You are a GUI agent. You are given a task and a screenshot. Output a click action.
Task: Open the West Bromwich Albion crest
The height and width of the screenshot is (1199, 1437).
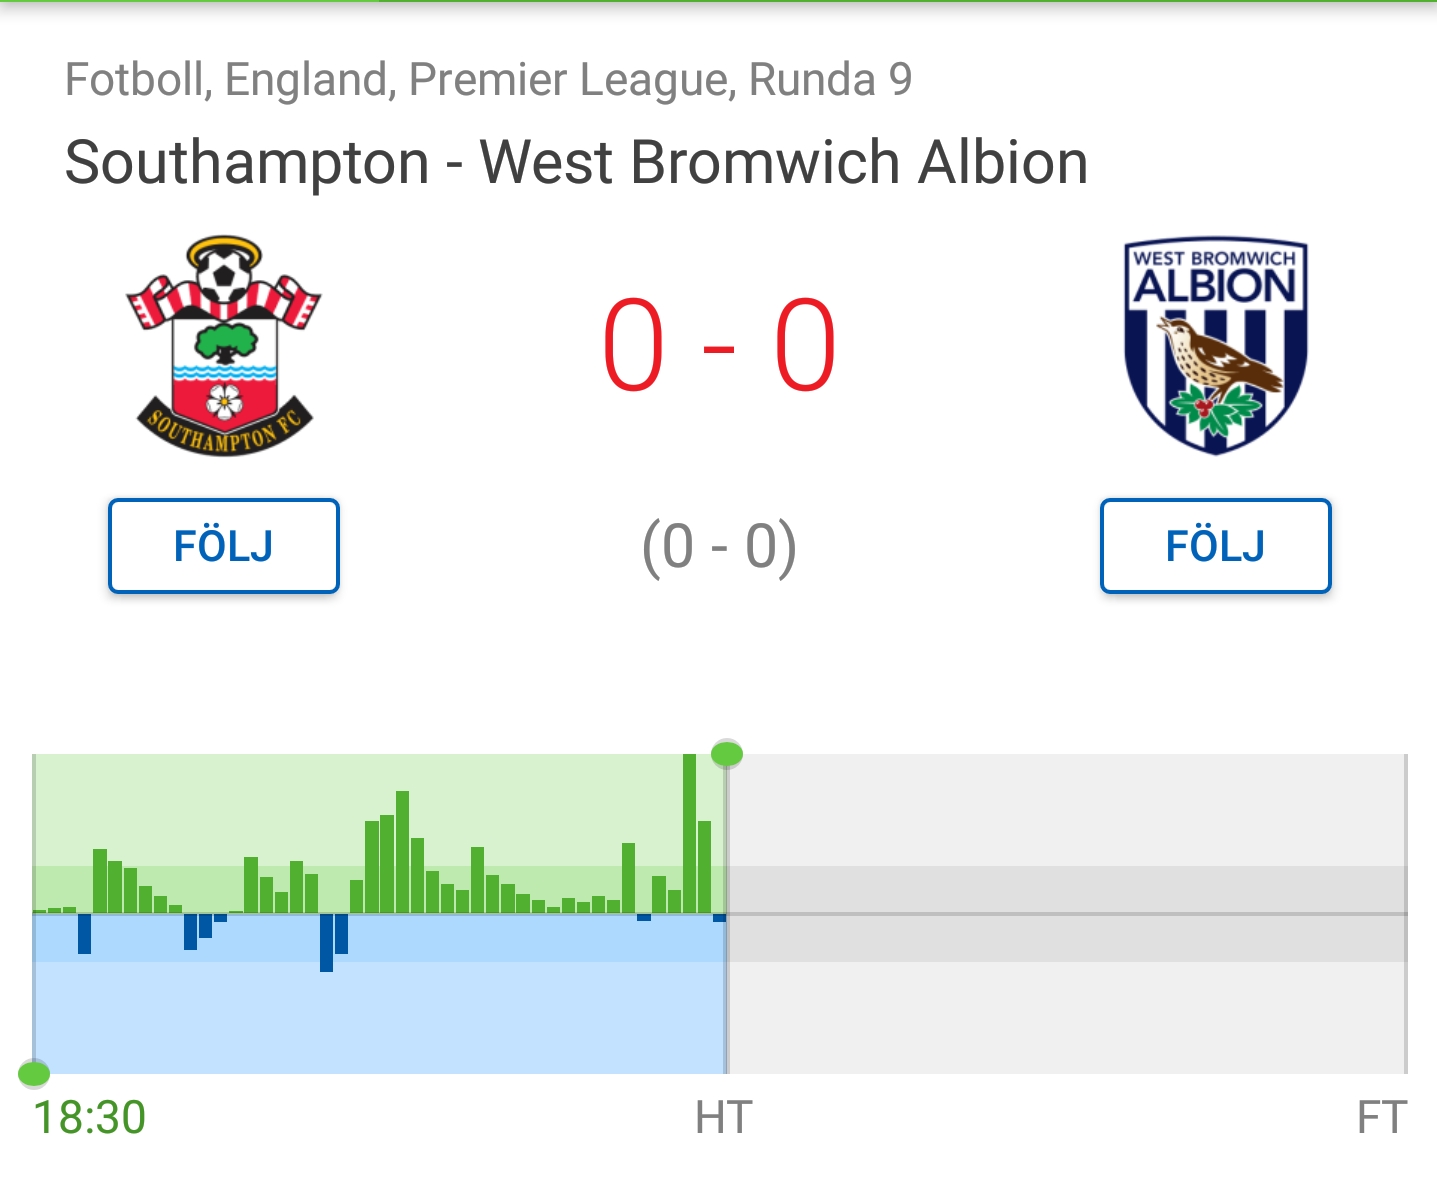(1215, 346)
